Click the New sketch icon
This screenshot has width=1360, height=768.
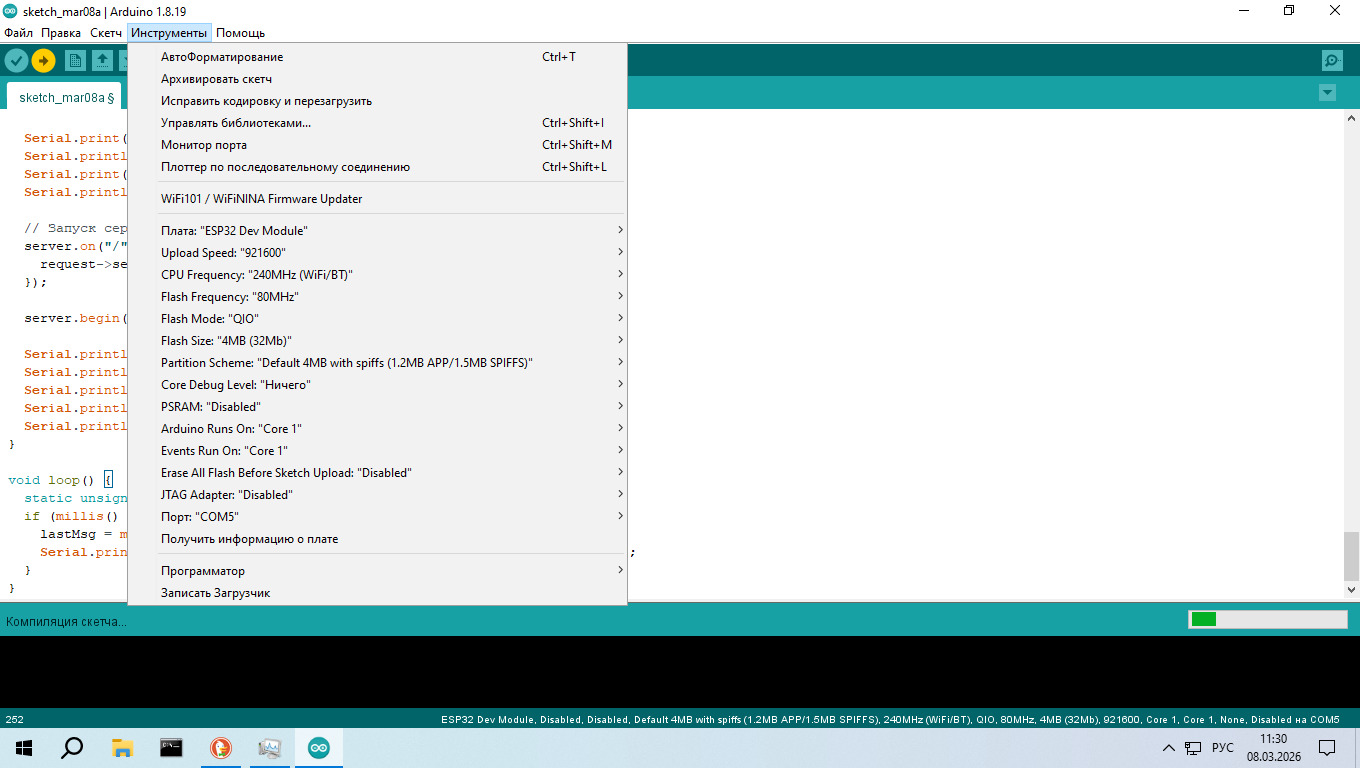click(x=75, y=61)
